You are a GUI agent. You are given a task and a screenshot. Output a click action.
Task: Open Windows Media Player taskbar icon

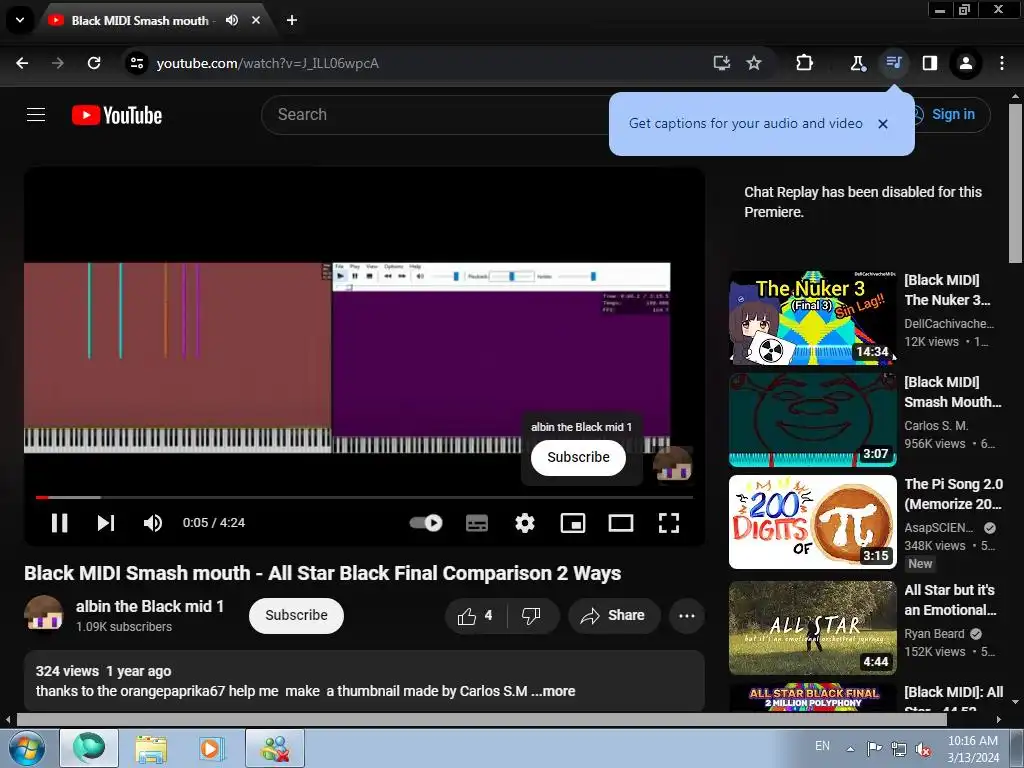coord(210,748)
